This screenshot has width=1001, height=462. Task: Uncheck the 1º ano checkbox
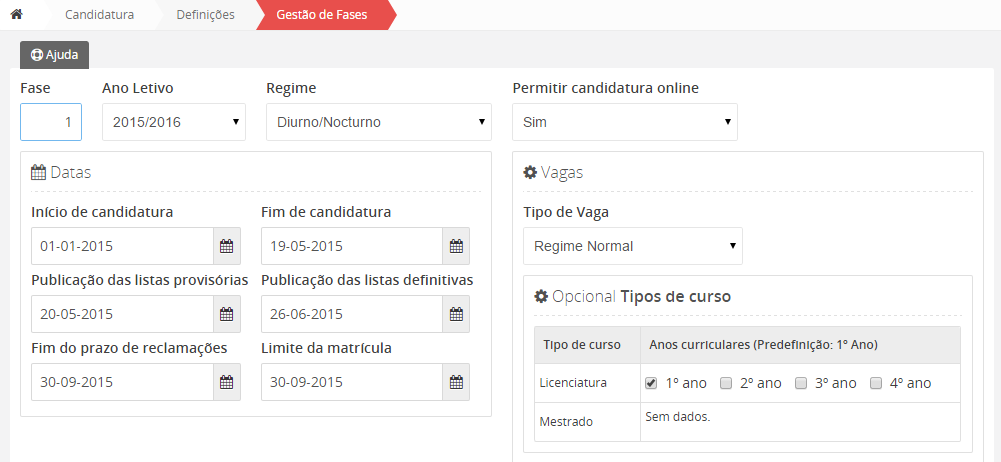[651, 383]
